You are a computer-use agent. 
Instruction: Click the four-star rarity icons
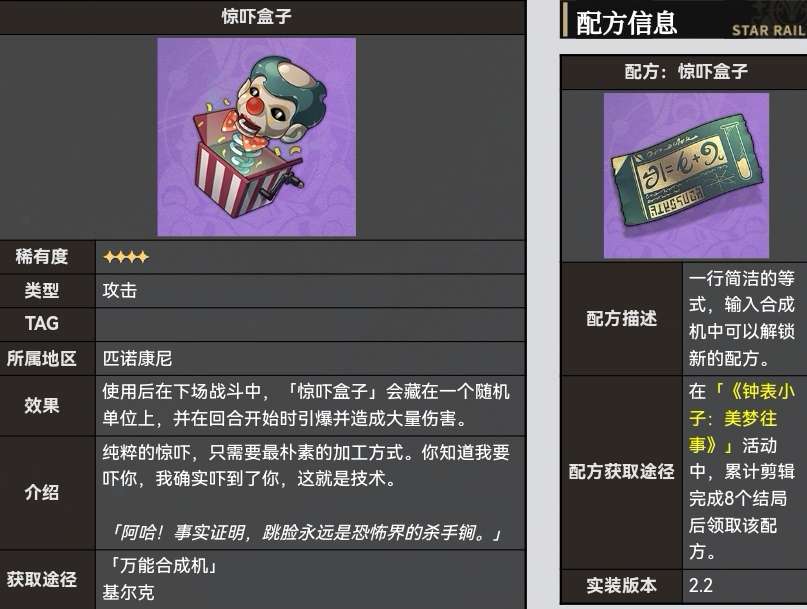point(126,256)
